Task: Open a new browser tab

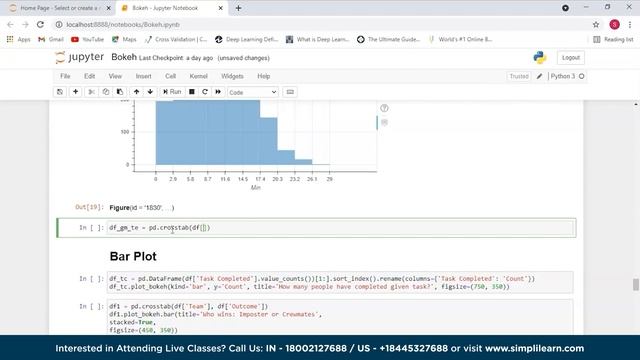Action: tap(238, 8)
